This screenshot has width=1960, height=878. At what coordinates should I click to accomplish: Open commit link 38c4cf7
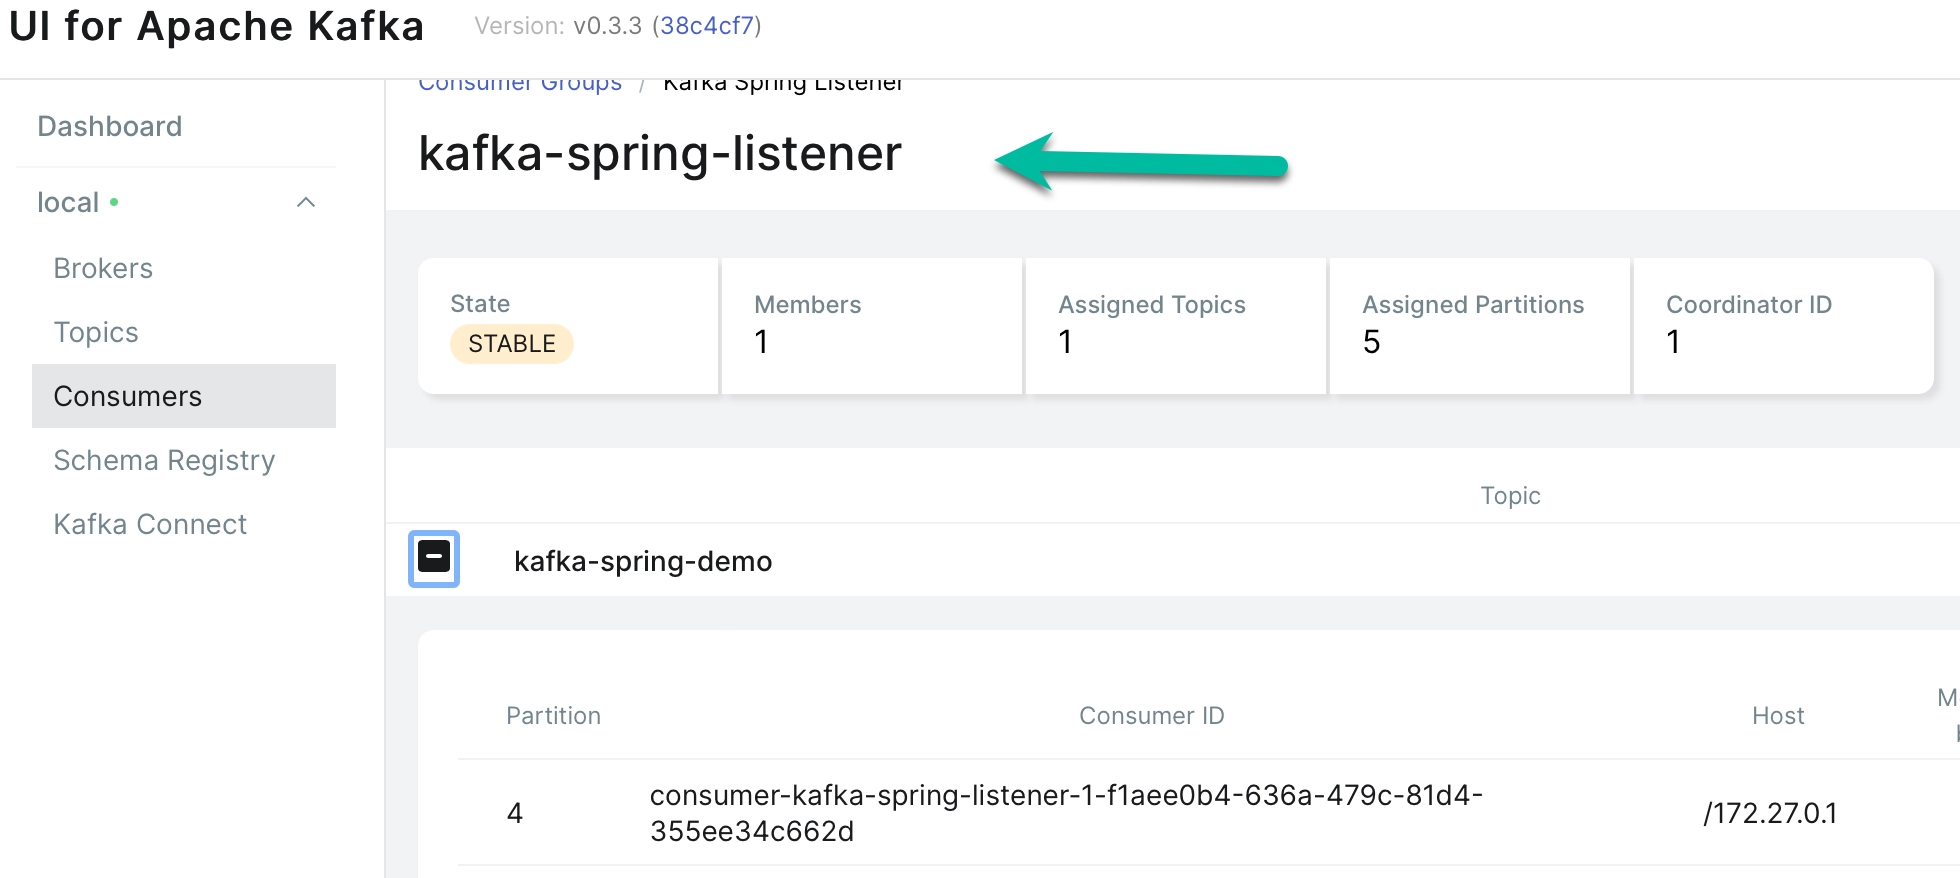[x=706, y=26]
